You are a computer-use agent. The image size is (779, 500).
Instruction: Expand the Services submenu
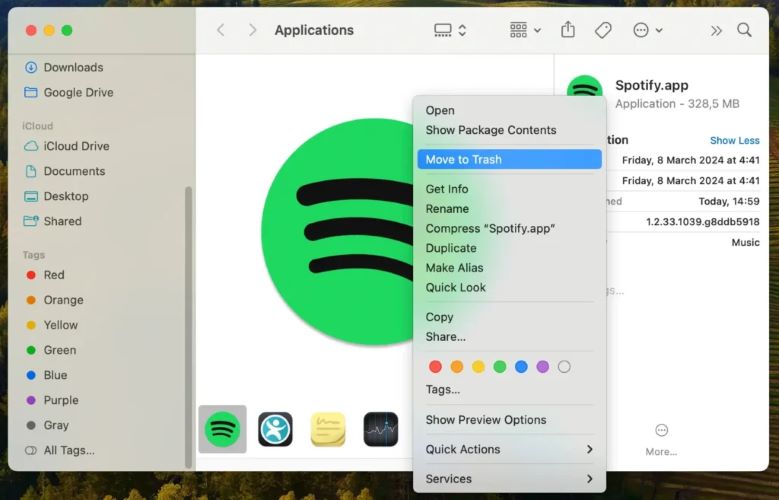(x=509, y=479)
